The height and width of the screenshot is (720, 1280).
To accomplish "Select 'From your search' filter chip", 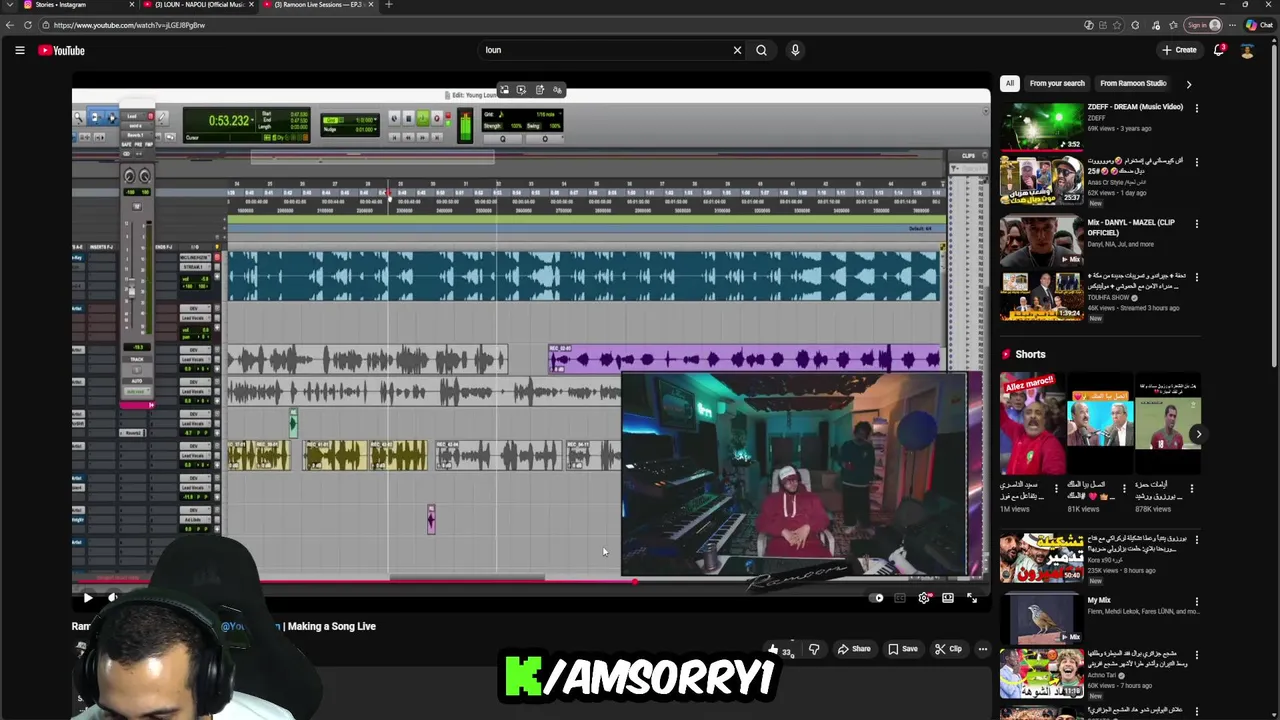I will pos(1057,84).
